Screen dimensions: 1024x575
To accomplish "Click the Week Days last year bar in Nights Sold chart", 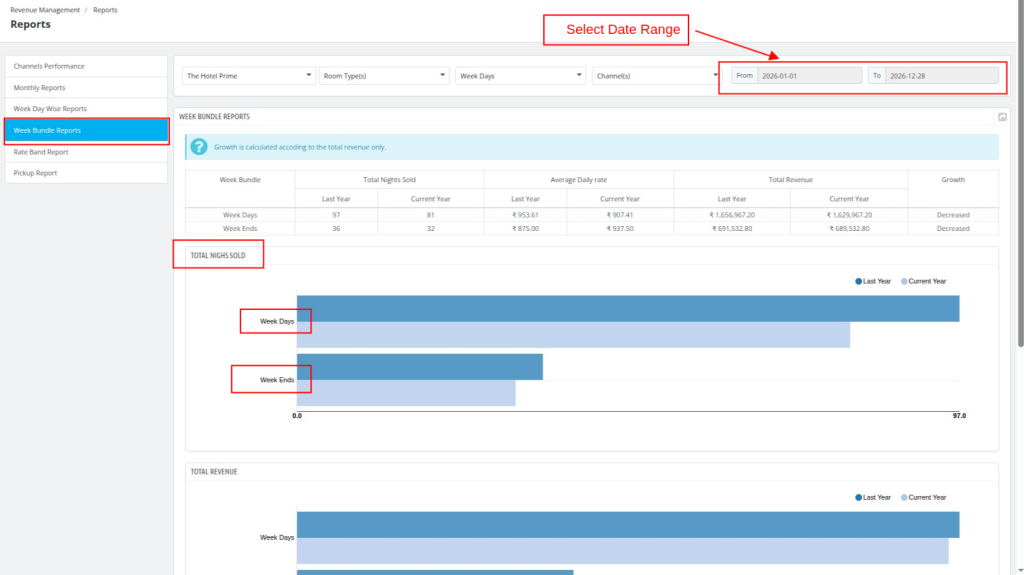I will (628, 309).
